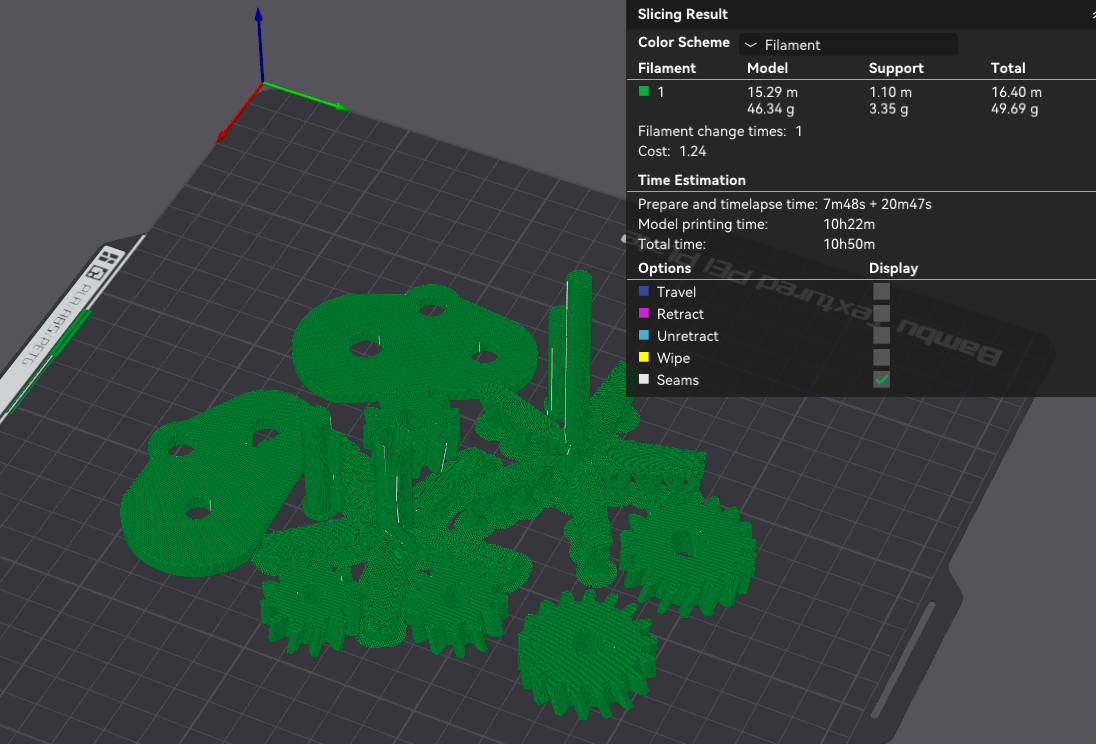Click the "Color Scheme" label
The image size is (1096, 744).
[x=684, y=43]
